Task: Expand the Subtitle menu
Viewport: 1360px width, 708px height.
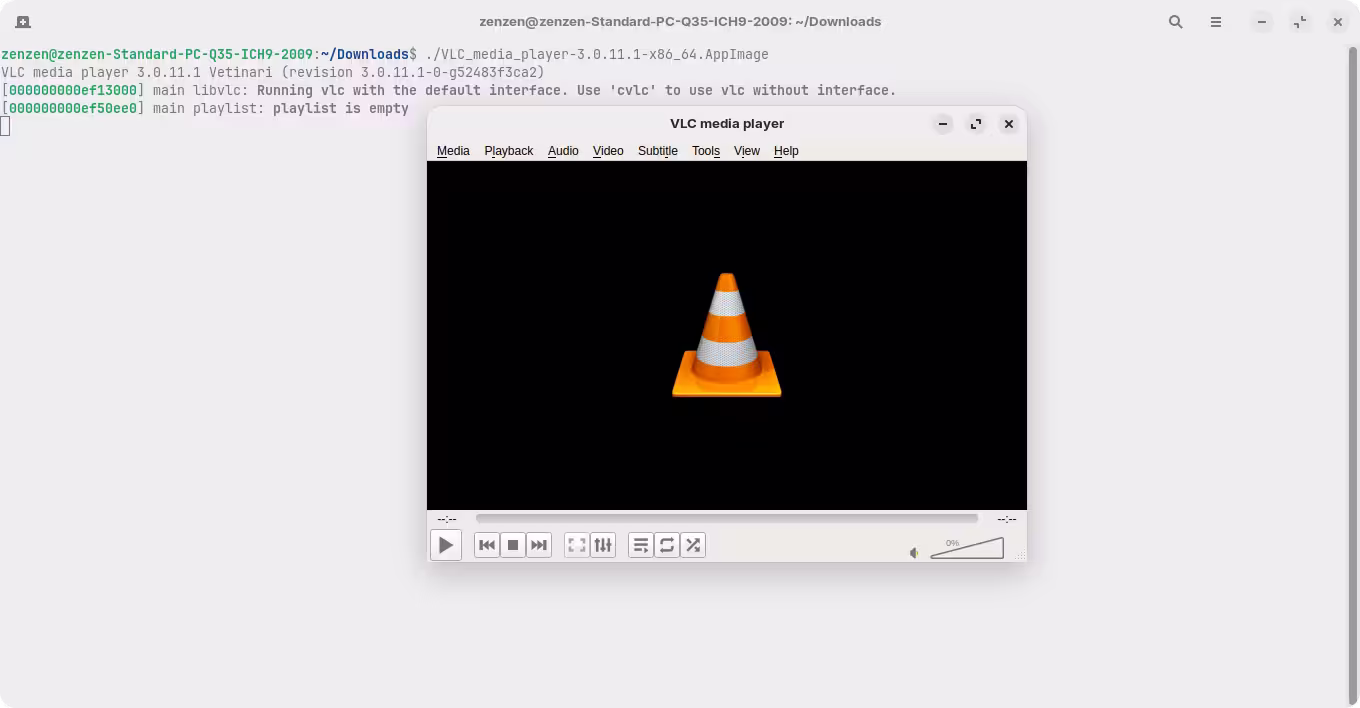Action: click(x=657, y=151)
